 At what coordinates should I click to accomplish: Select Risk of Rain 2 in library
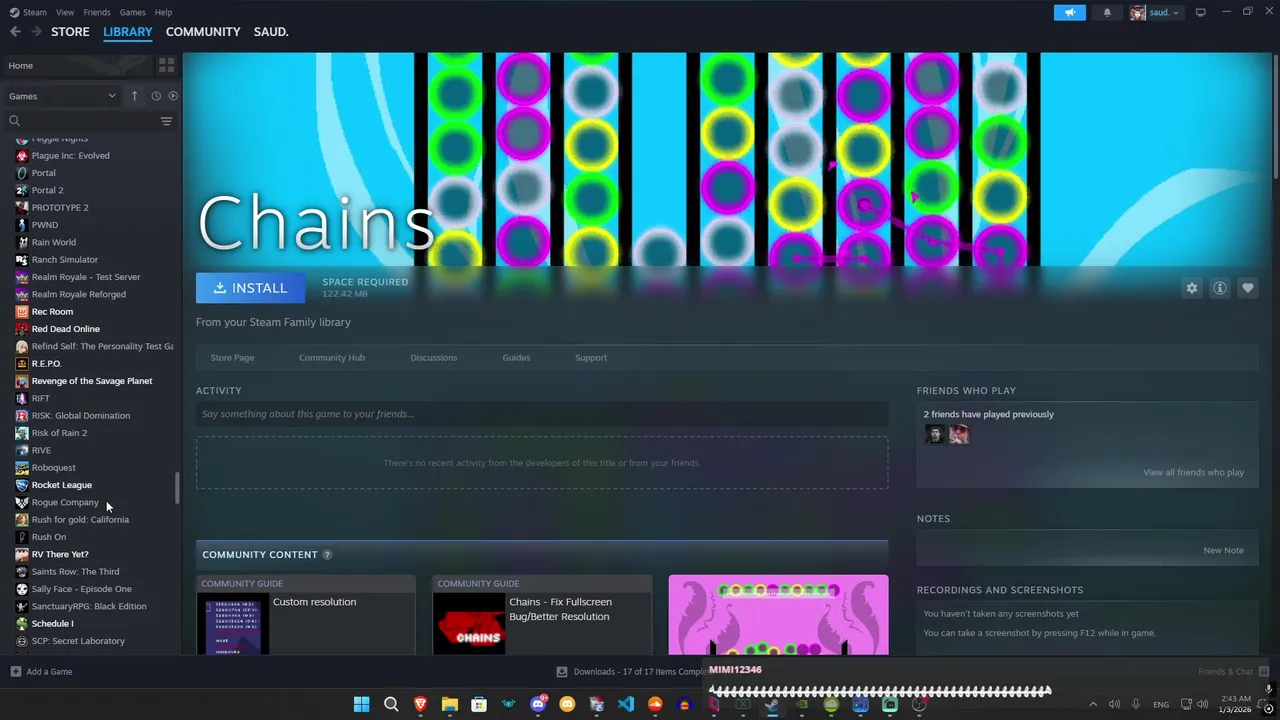click(x=59, y=433)
